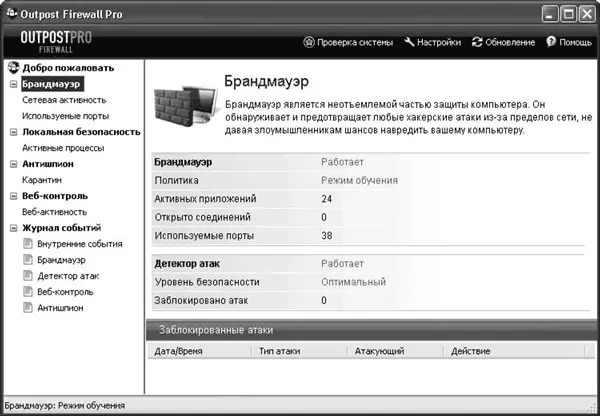The width and height of the screenshot is (600, 416).
Task: Open Детектор атак log entry
Action: [x=68, y=276]
